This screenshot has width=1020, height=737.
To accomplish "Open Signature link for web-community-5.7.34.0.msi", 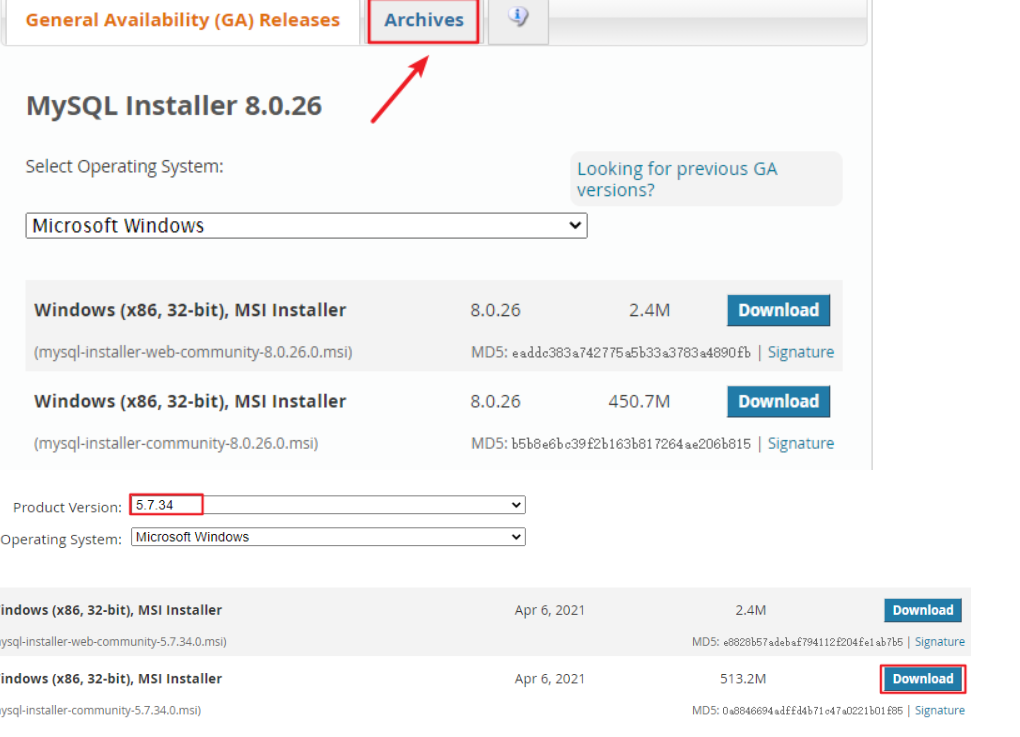I will click(939, 641).
